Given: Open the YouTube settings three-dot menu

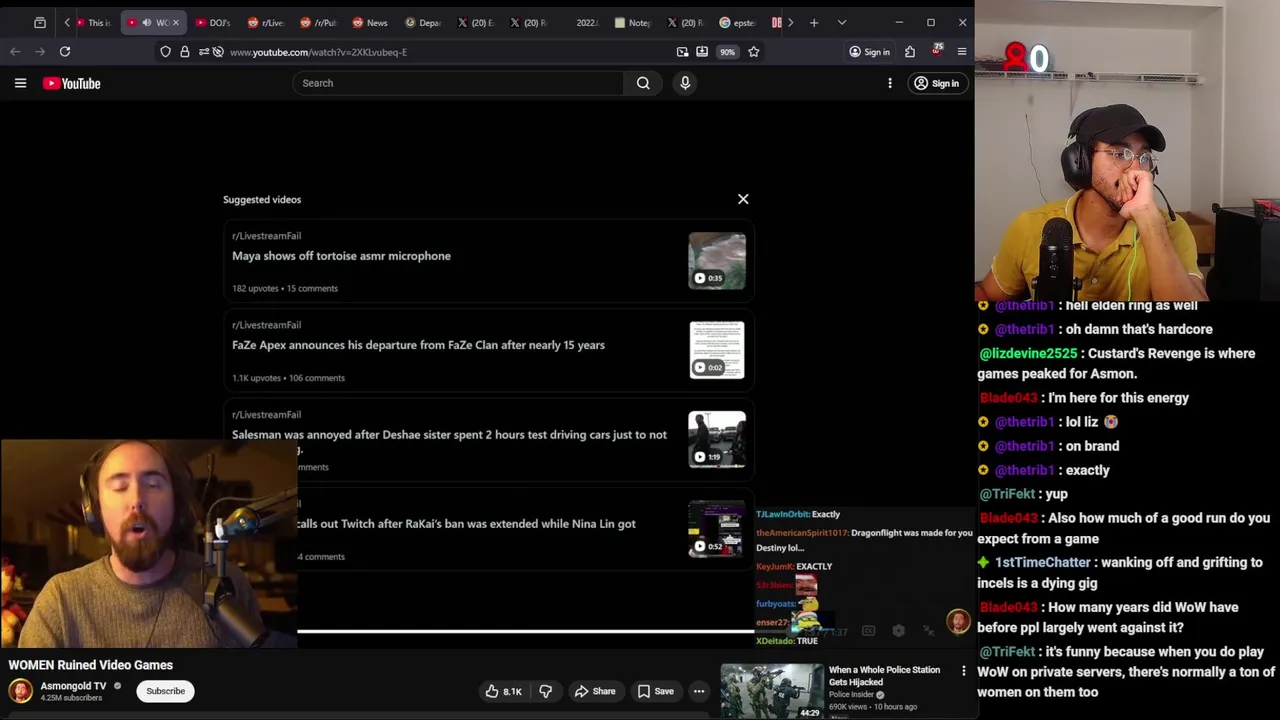Looking at the screenshot, I should pyautogui.click(x=890, y=83).
